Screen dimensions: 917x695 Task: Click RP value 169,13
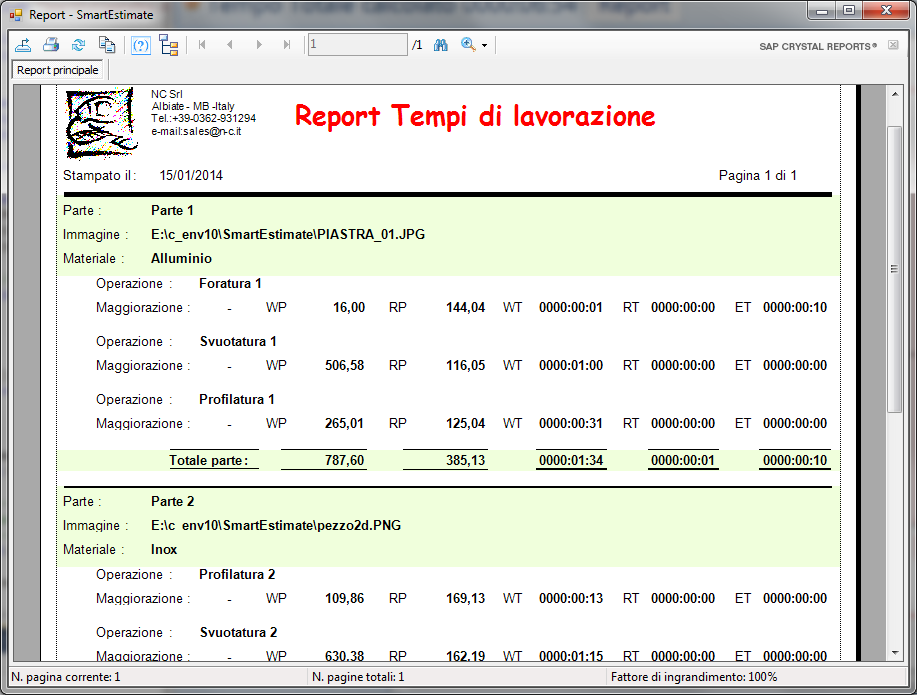[466, 598]
